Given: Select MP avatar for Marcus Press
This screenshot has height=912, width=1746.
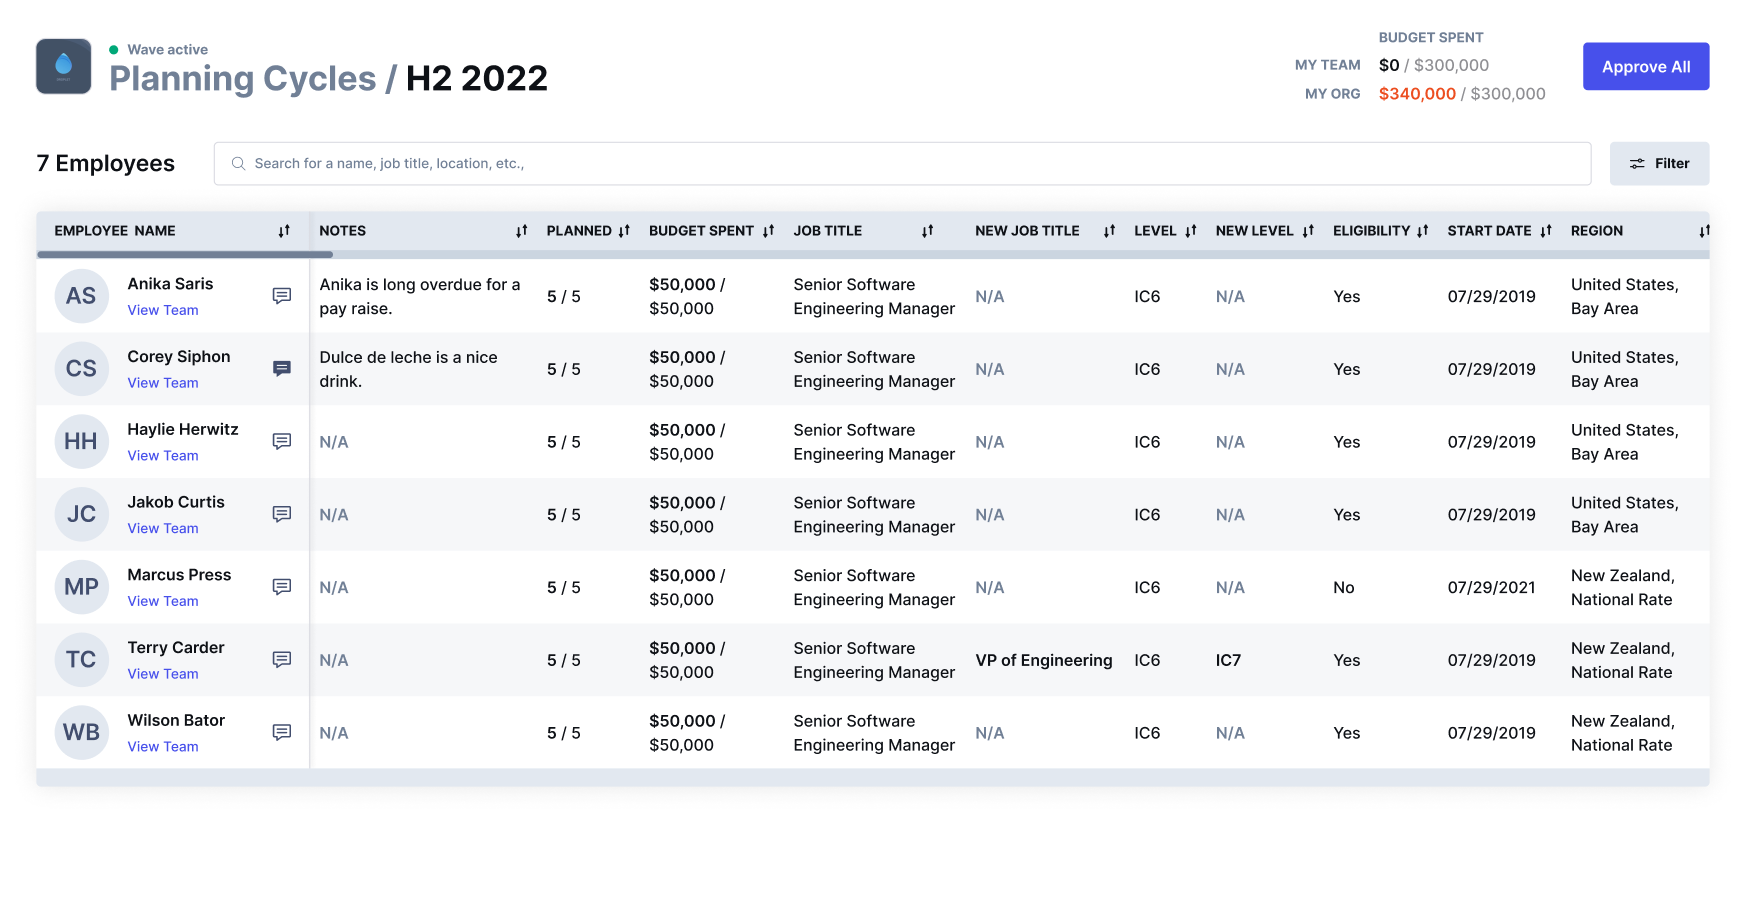Looking at the screenshot, I should 81,587.
